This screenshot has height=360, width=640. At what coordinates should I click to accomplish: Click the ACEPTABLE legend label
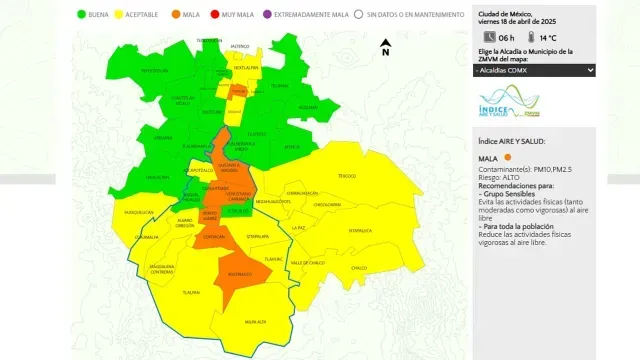[141, 15]
